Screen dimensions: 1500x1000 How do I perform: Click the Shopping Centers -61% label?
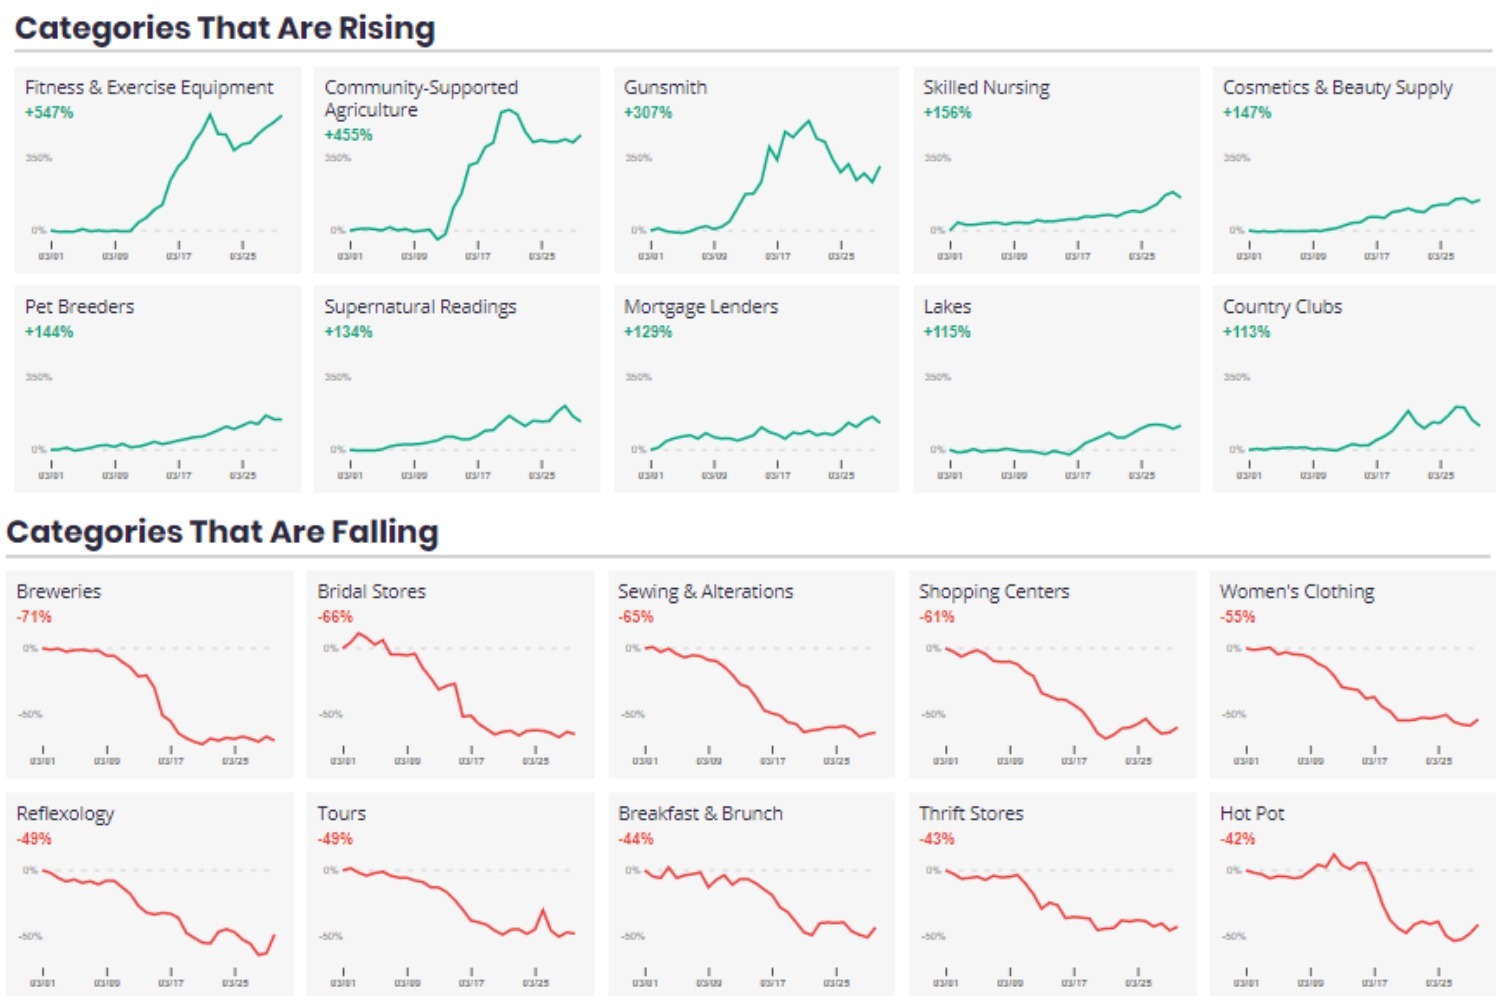936,617
